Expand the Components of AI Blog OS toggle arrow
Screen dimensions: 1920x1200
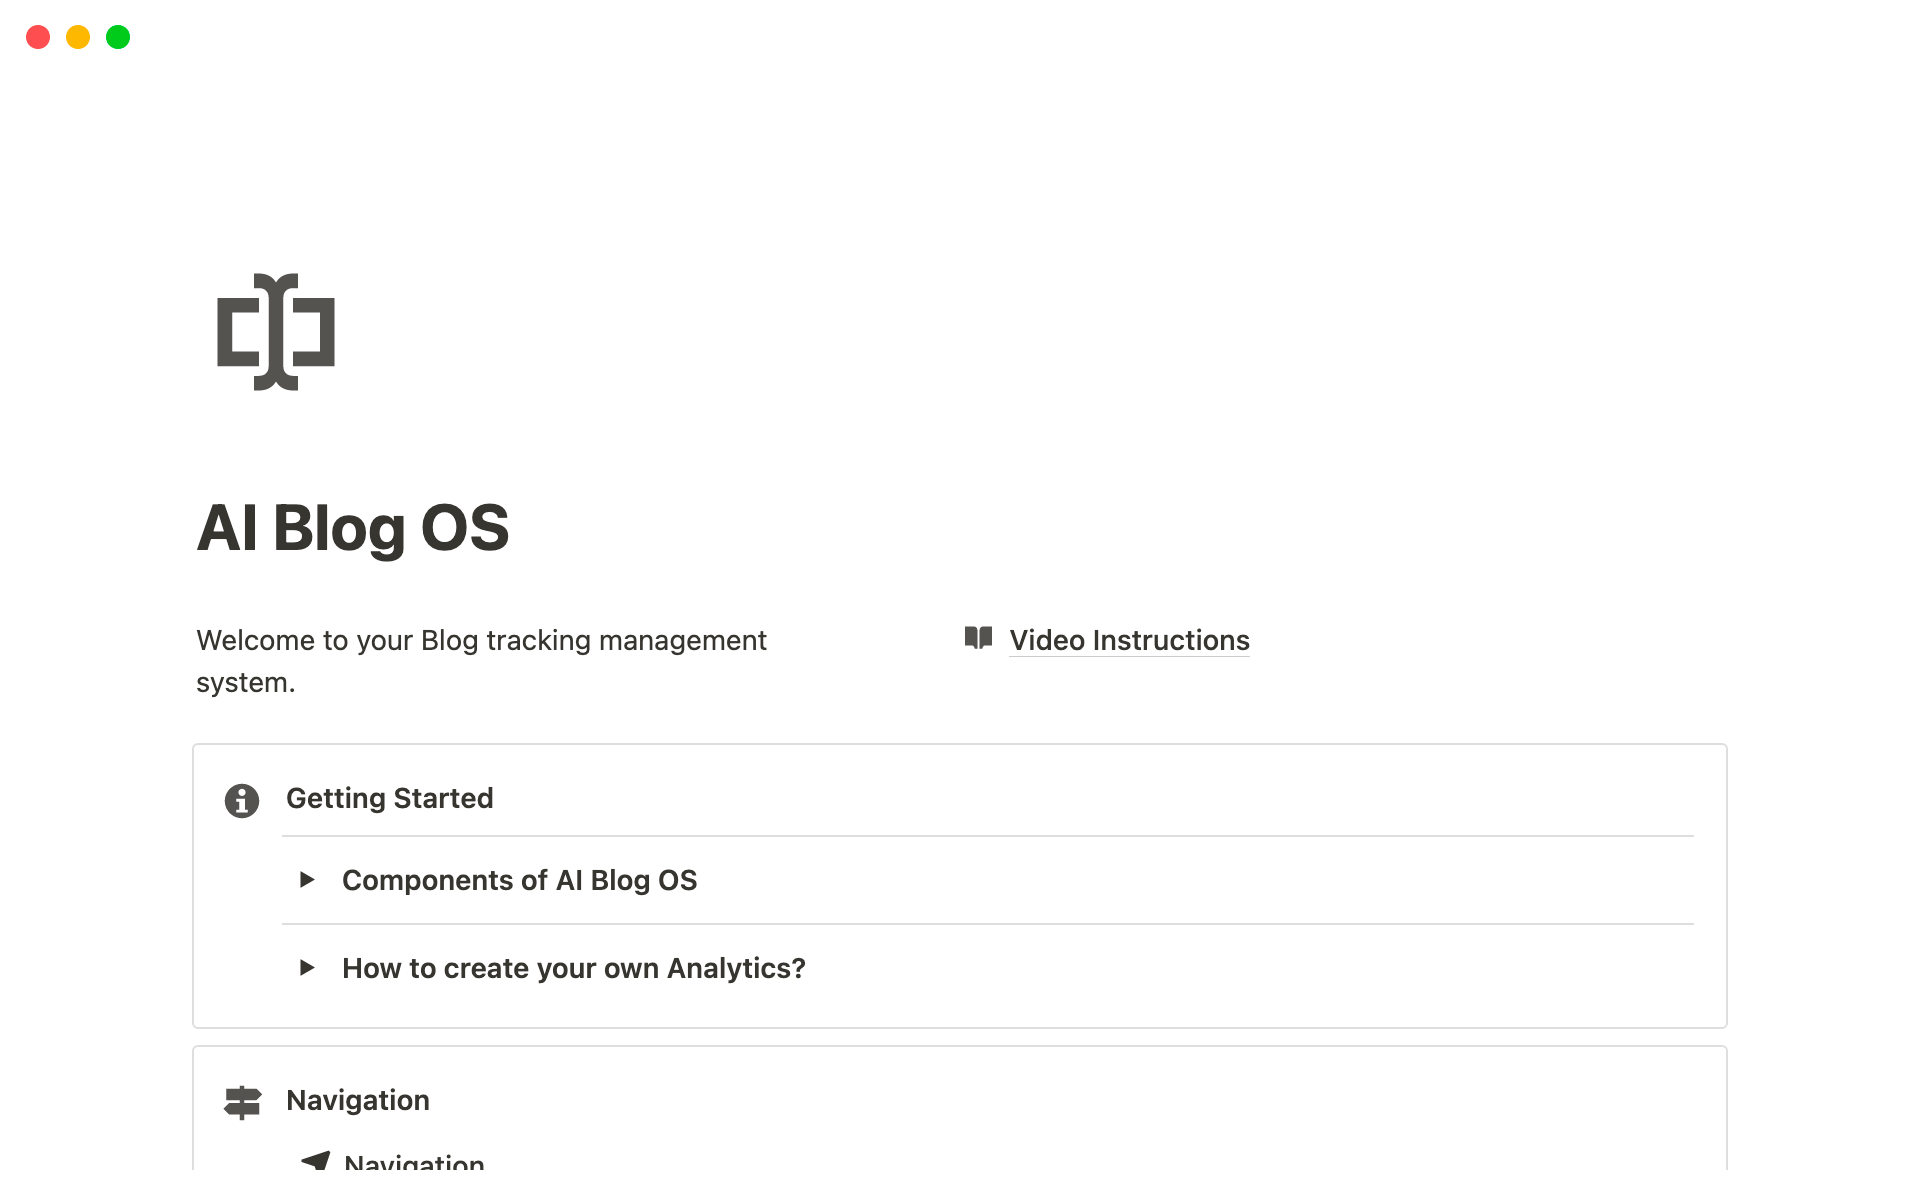click(x=307, y=880)
